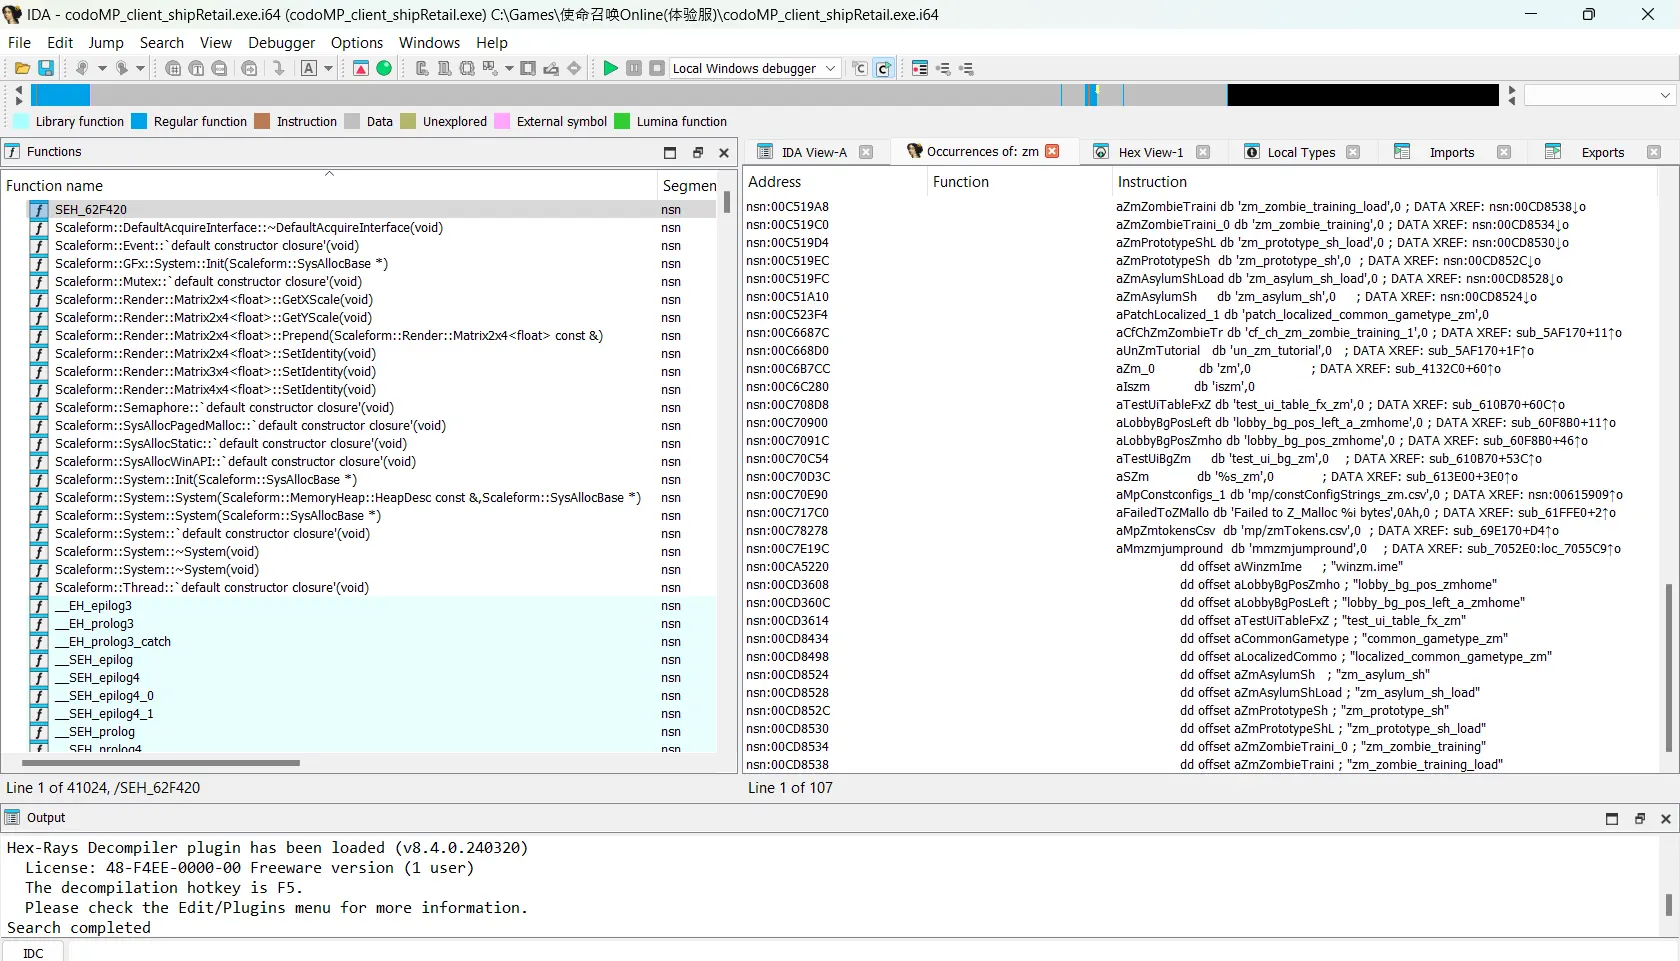
Task: Click the red triangle toolbar icon
Action: click(361, 68)
